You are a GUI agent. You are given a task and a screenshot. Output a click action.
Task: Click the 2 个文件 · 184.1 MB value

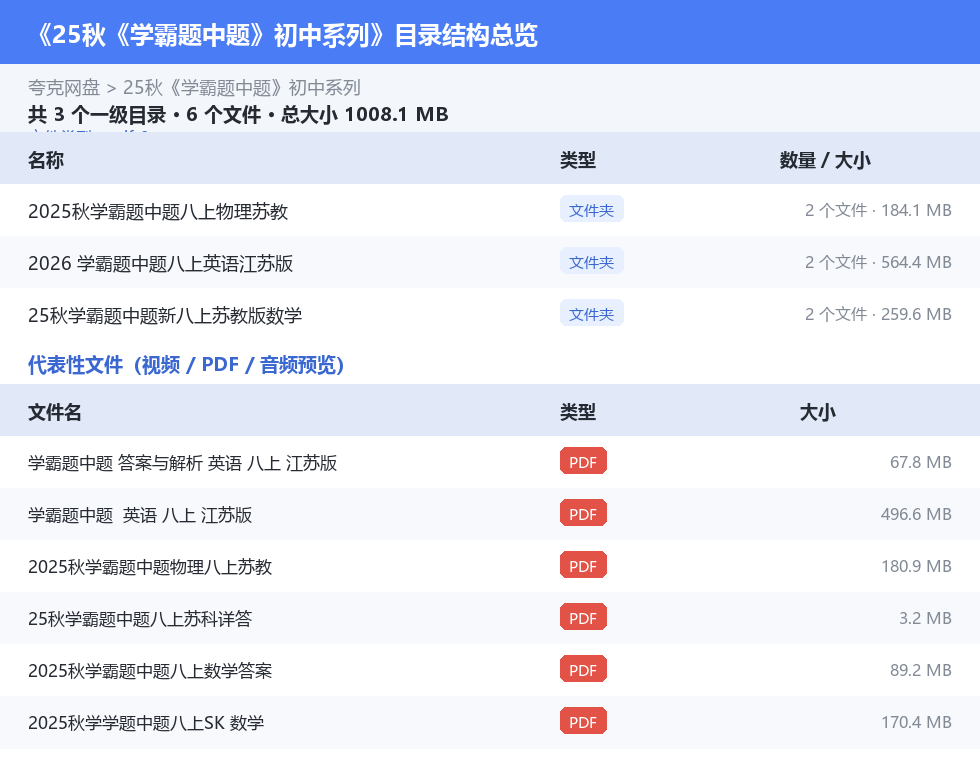point(878,210)
